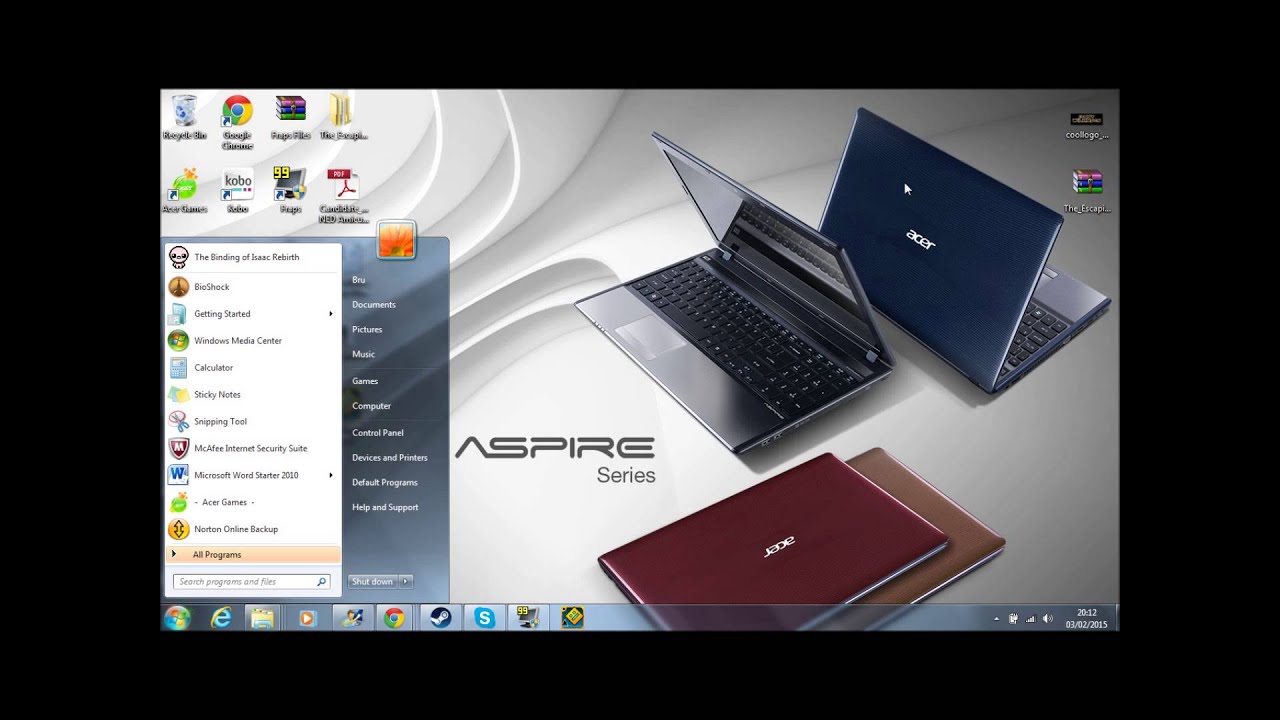
Task: Open Help and Support
Action: pos(385,508)
